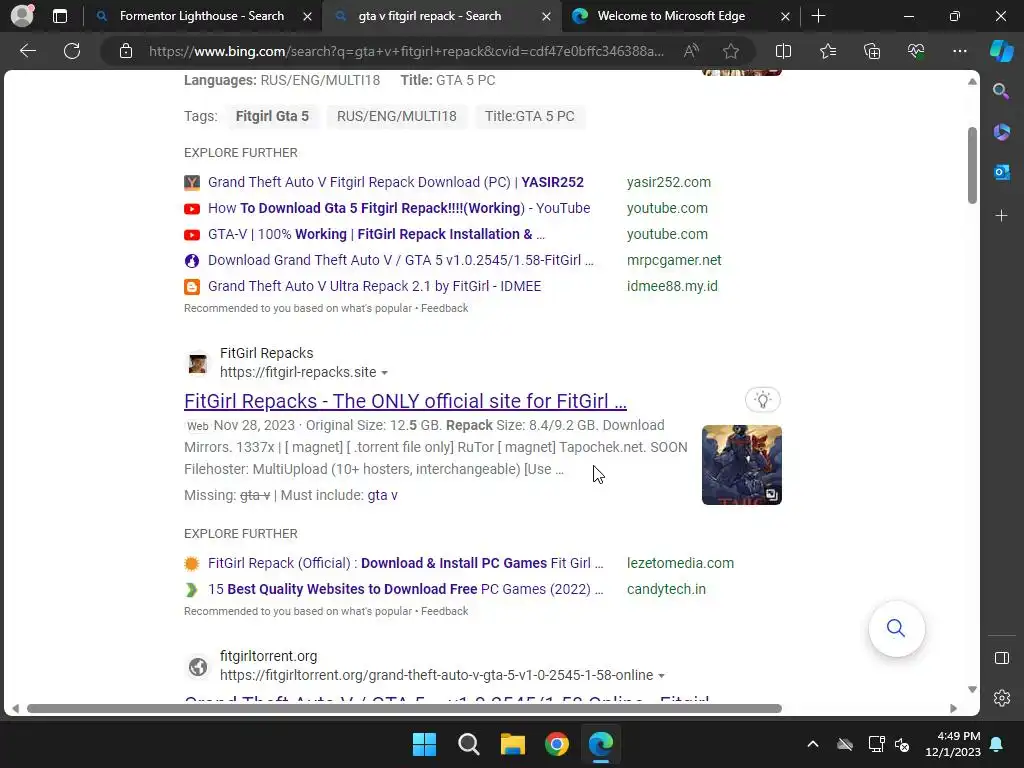Go back with the browser back arrow
This screenshot has height=768, width=1024.
(x=28, y=51)
